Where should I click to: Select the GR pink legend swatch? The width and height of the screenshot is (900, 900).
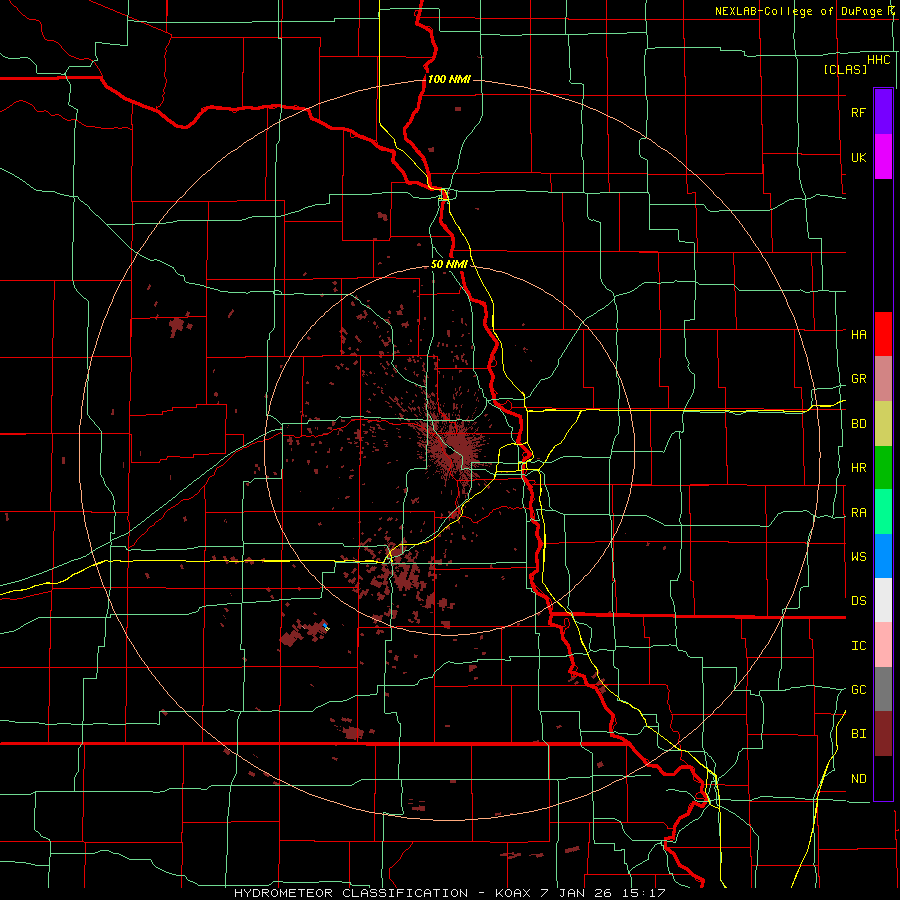[x=883, y=379]
